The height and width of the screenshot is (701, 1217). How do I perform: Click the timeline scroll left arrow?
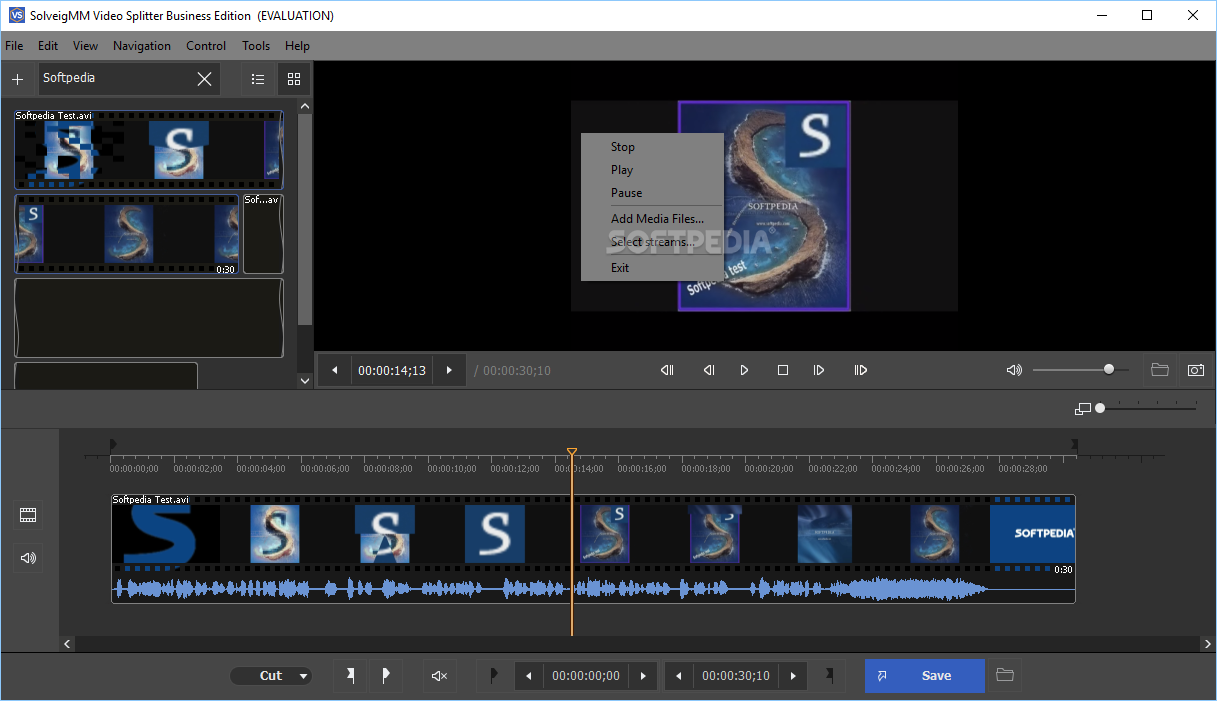[68, 645]
